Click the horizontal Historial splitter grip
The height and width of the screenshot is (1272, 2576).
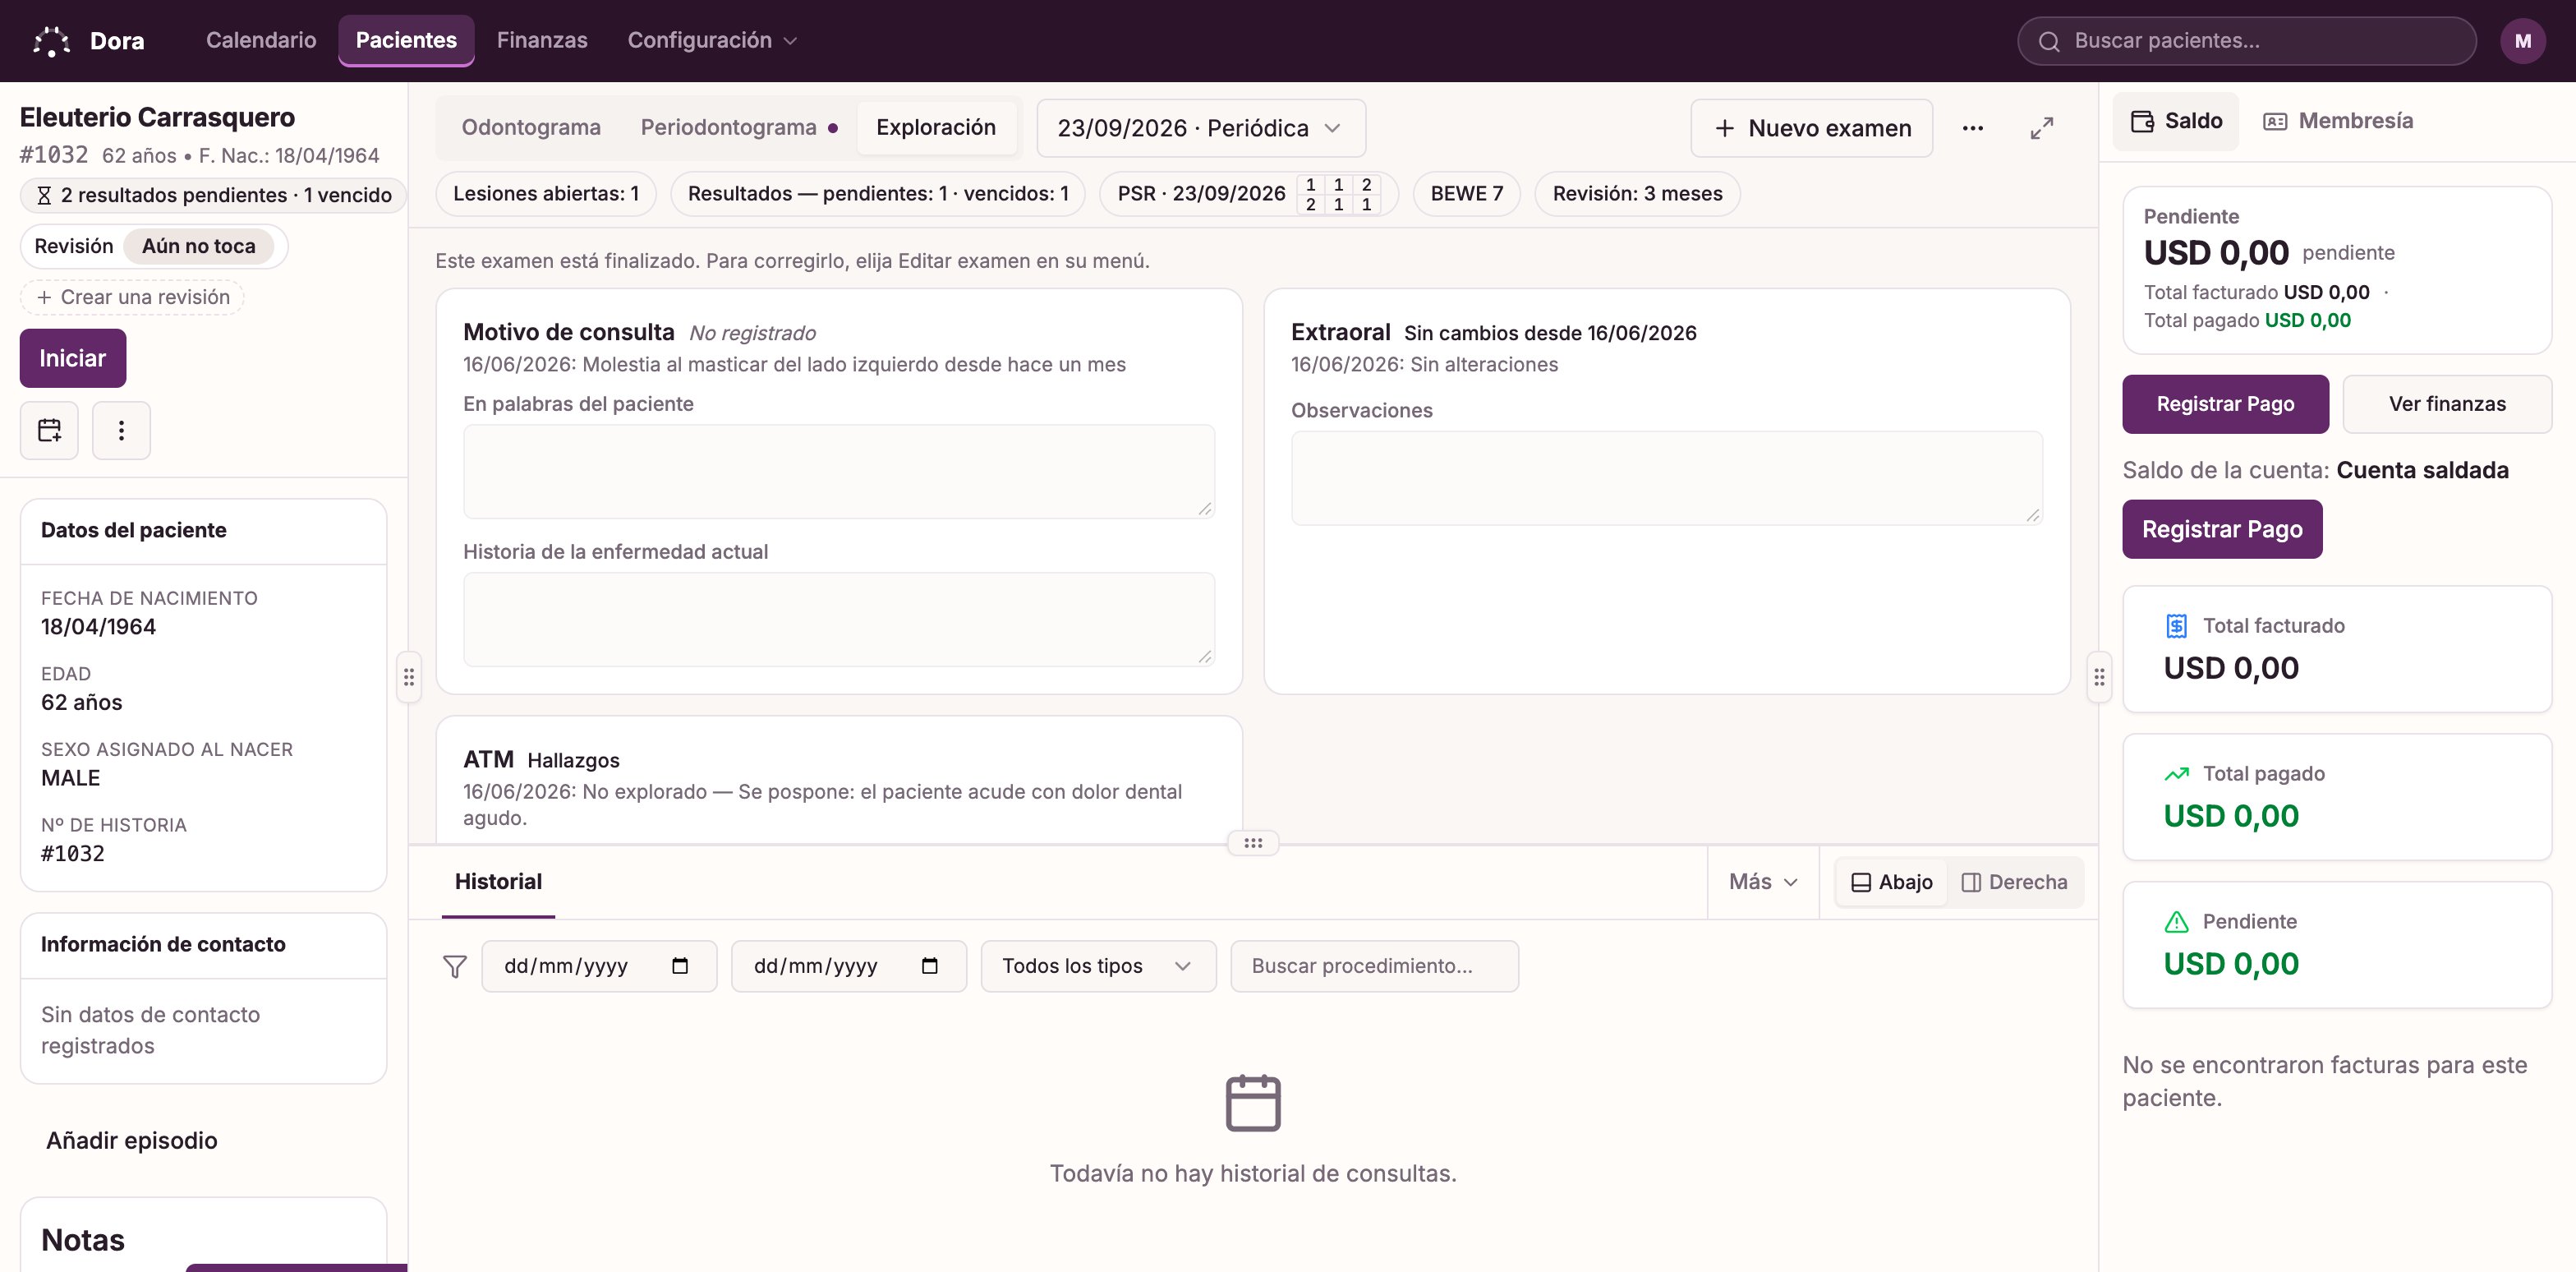(x=1252, y=843)
